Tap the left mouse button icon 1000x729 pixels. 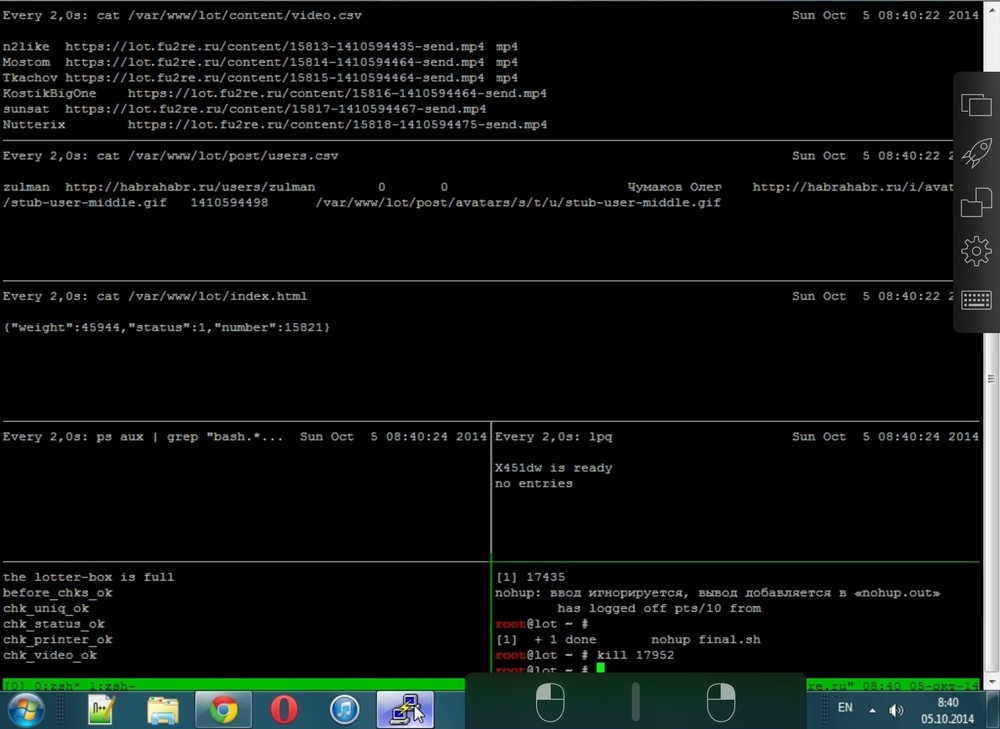tap(550, 702)
